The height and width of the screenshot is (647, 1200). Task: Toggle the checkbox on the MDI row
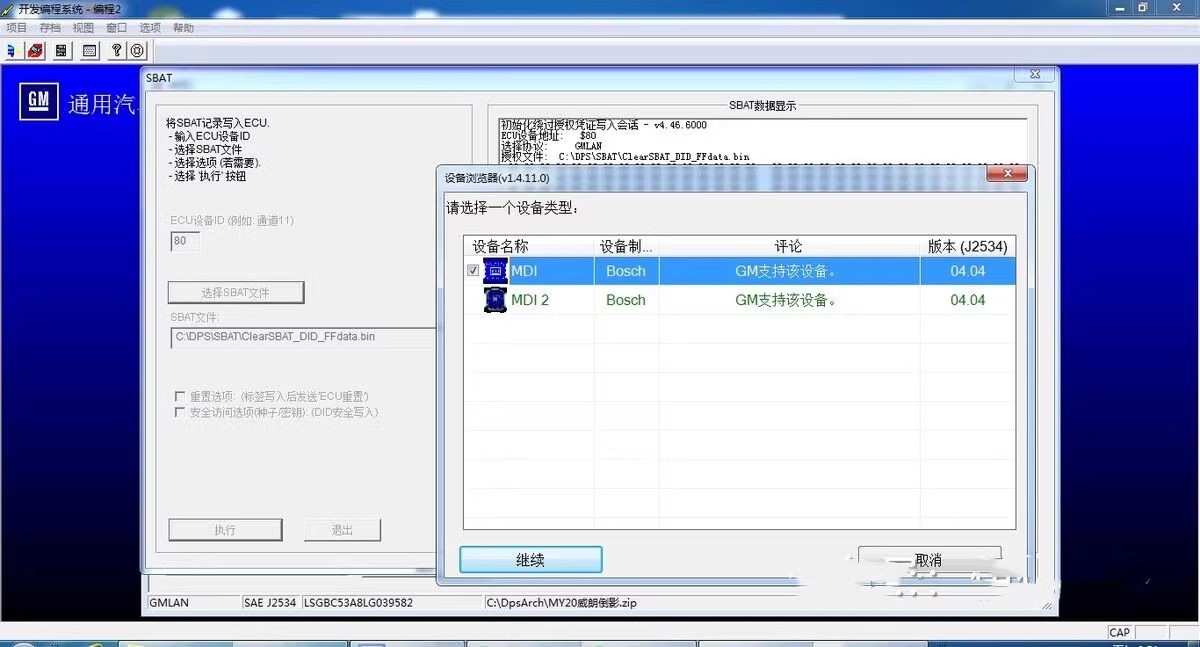click(x=473, y=271)
